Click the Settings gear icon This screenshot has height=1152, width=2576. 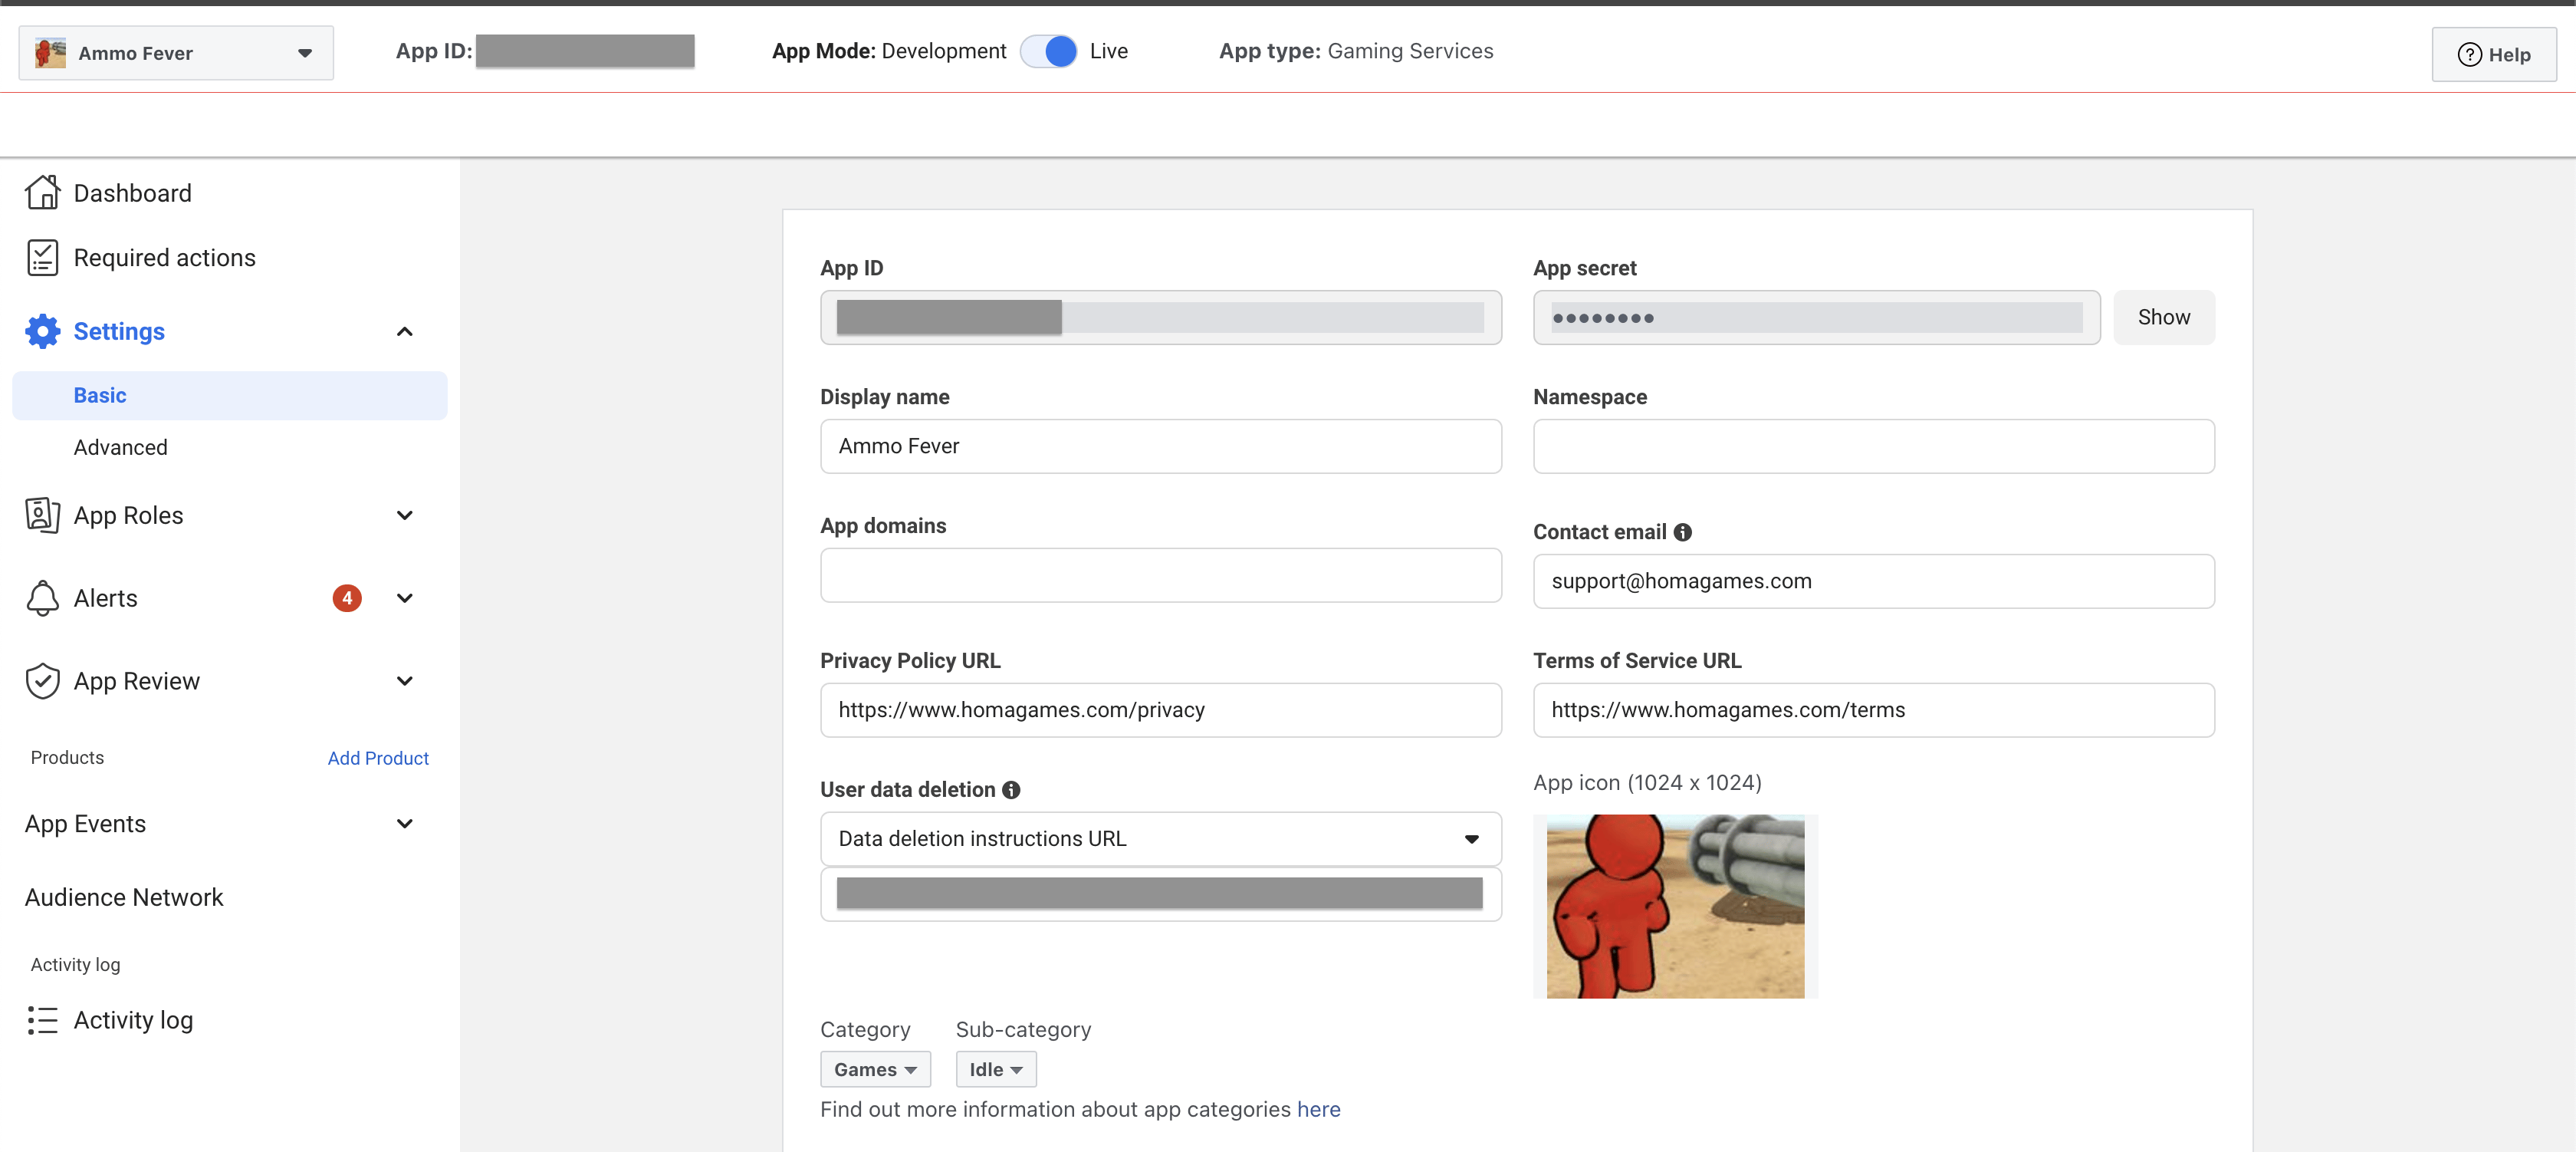[x=42, y=331]
